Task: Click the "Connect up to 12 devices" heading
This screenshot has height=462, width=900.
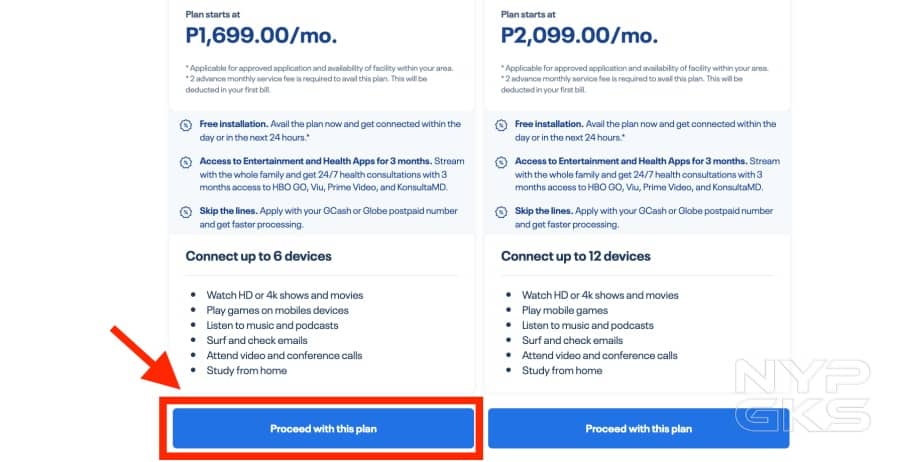Action: pyautogui.click(x=577, y=256)
